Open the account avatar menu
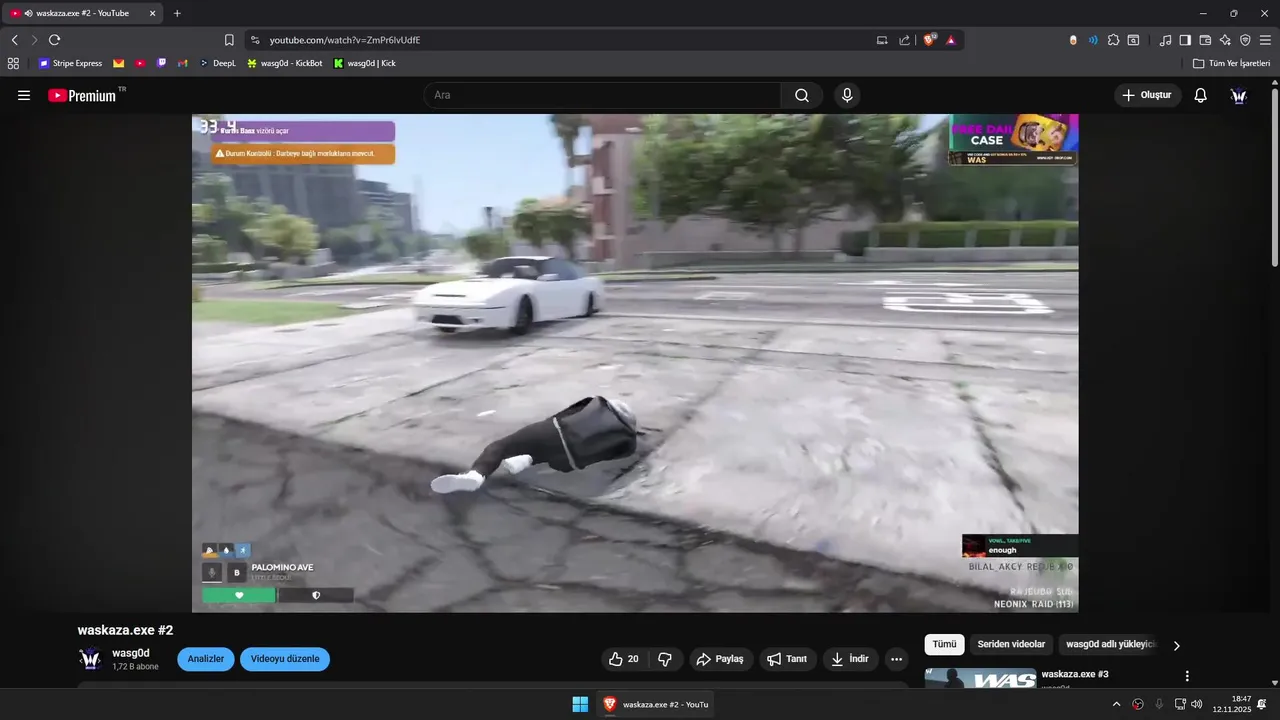This screenshot has width=1280, height=720. coord(1239,95)
